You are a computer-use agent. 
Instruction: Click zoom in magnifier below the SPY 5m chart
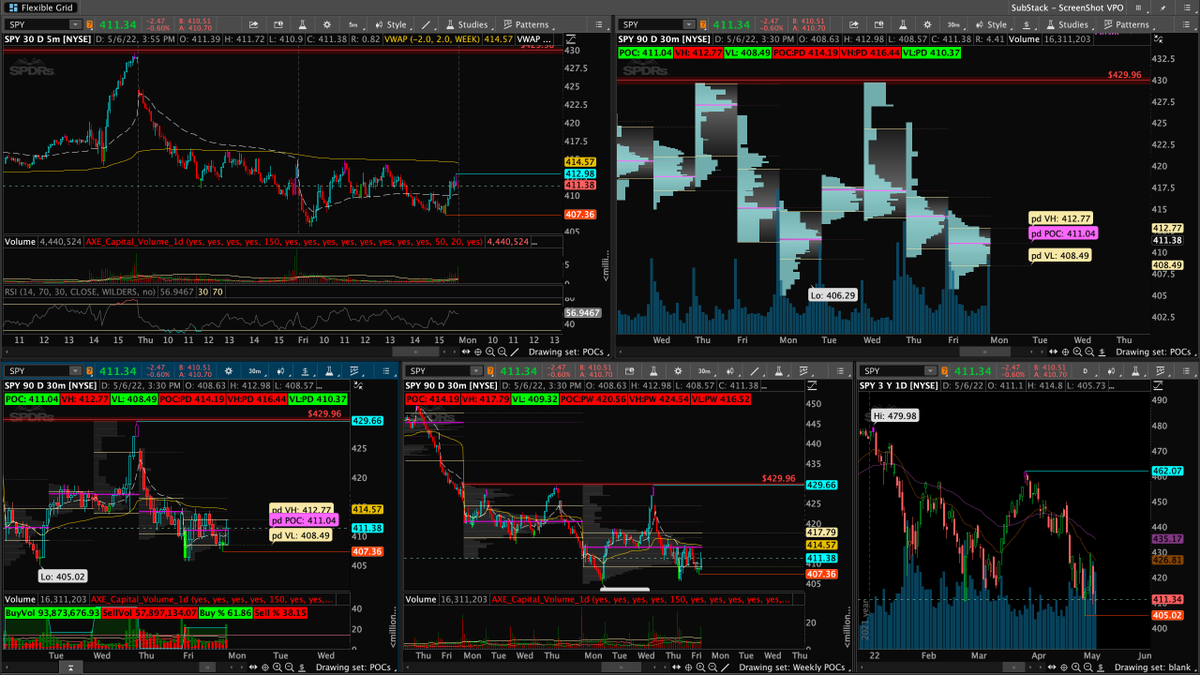pos(490,352)
